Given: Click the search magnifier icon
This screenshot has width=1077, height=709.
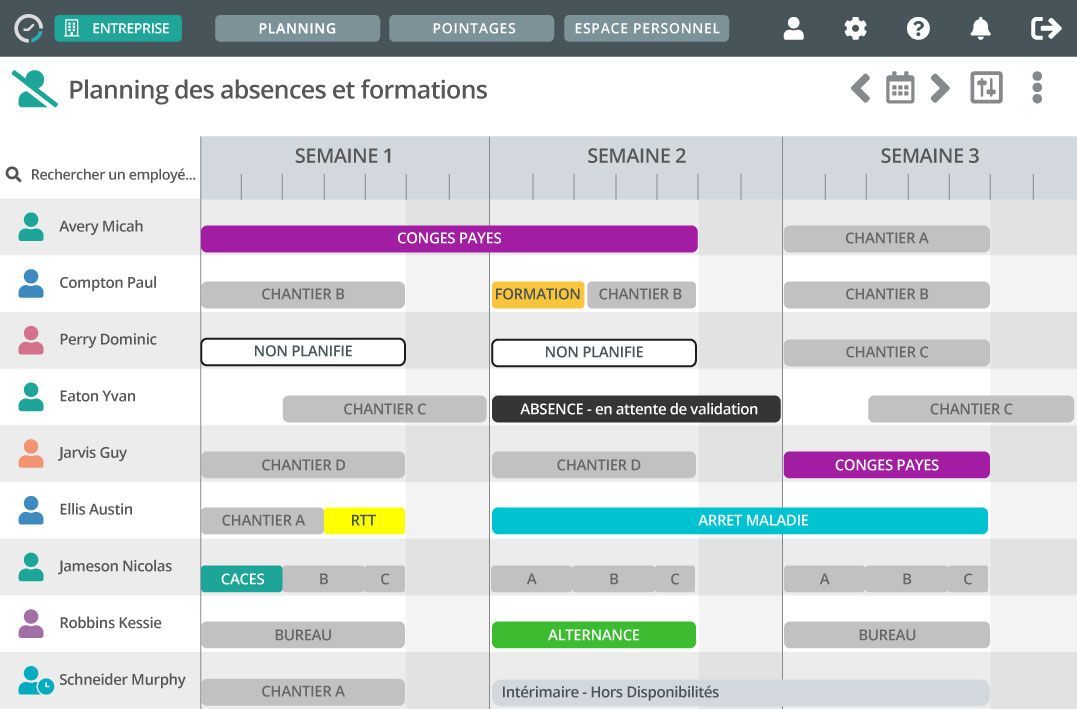Looking at the screenshot, I should (x=14, y=175).
